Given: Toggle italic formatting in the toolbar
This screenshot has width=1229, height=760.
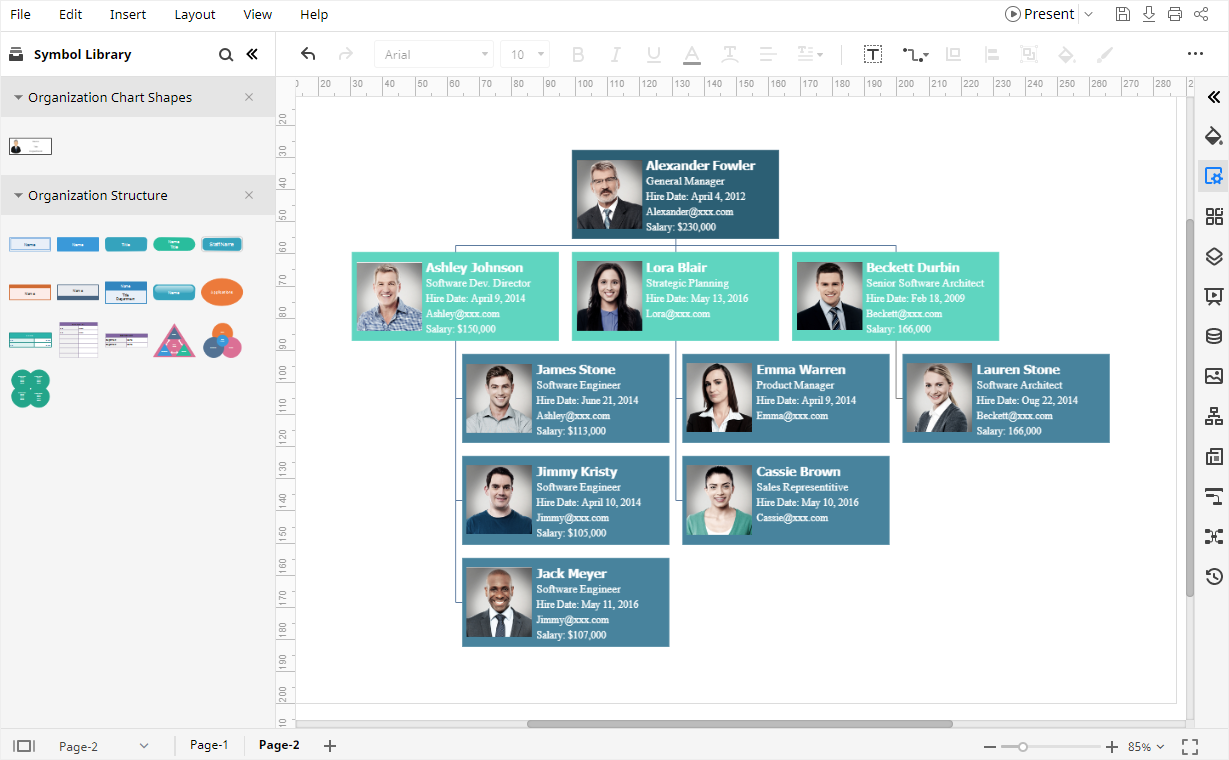Looking at the screenshot, I should (x=615, y=55).
